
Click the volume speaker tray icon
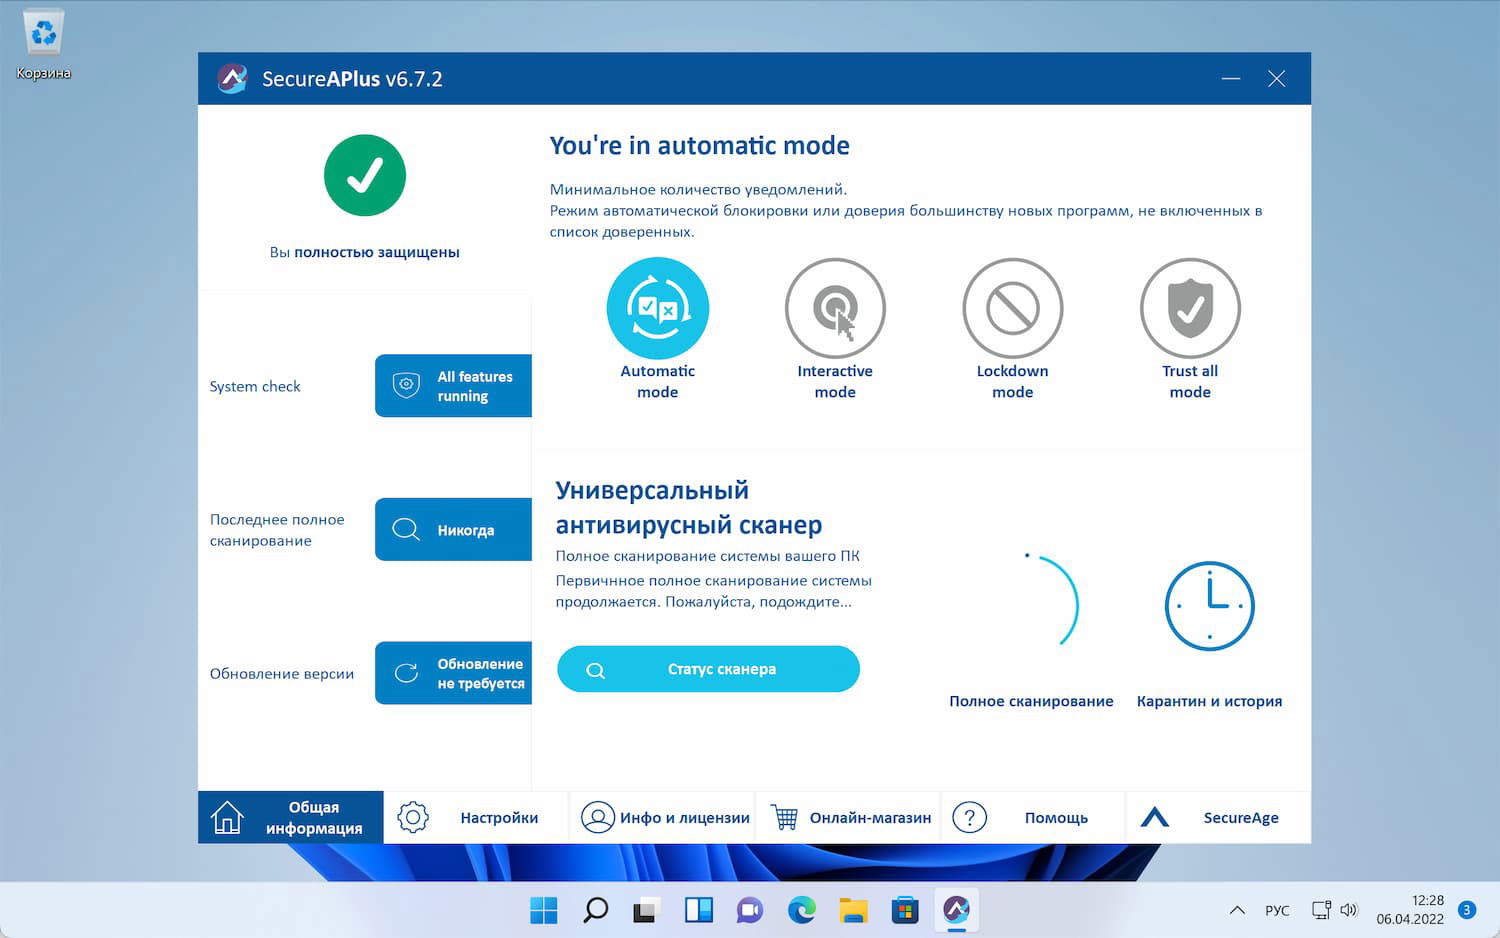coord(1349,910)
